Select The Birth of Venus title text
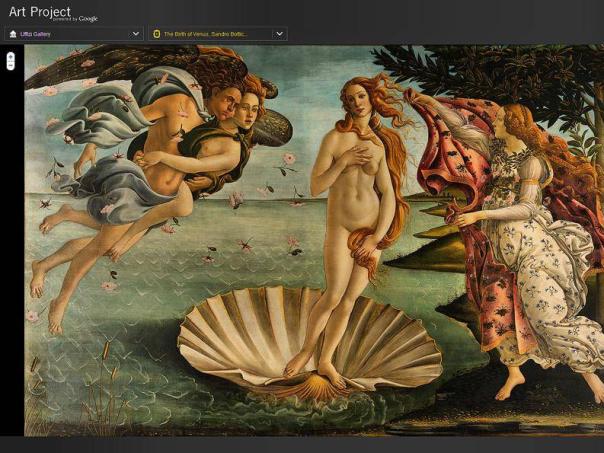604x453 pixels. coord(207,33)
